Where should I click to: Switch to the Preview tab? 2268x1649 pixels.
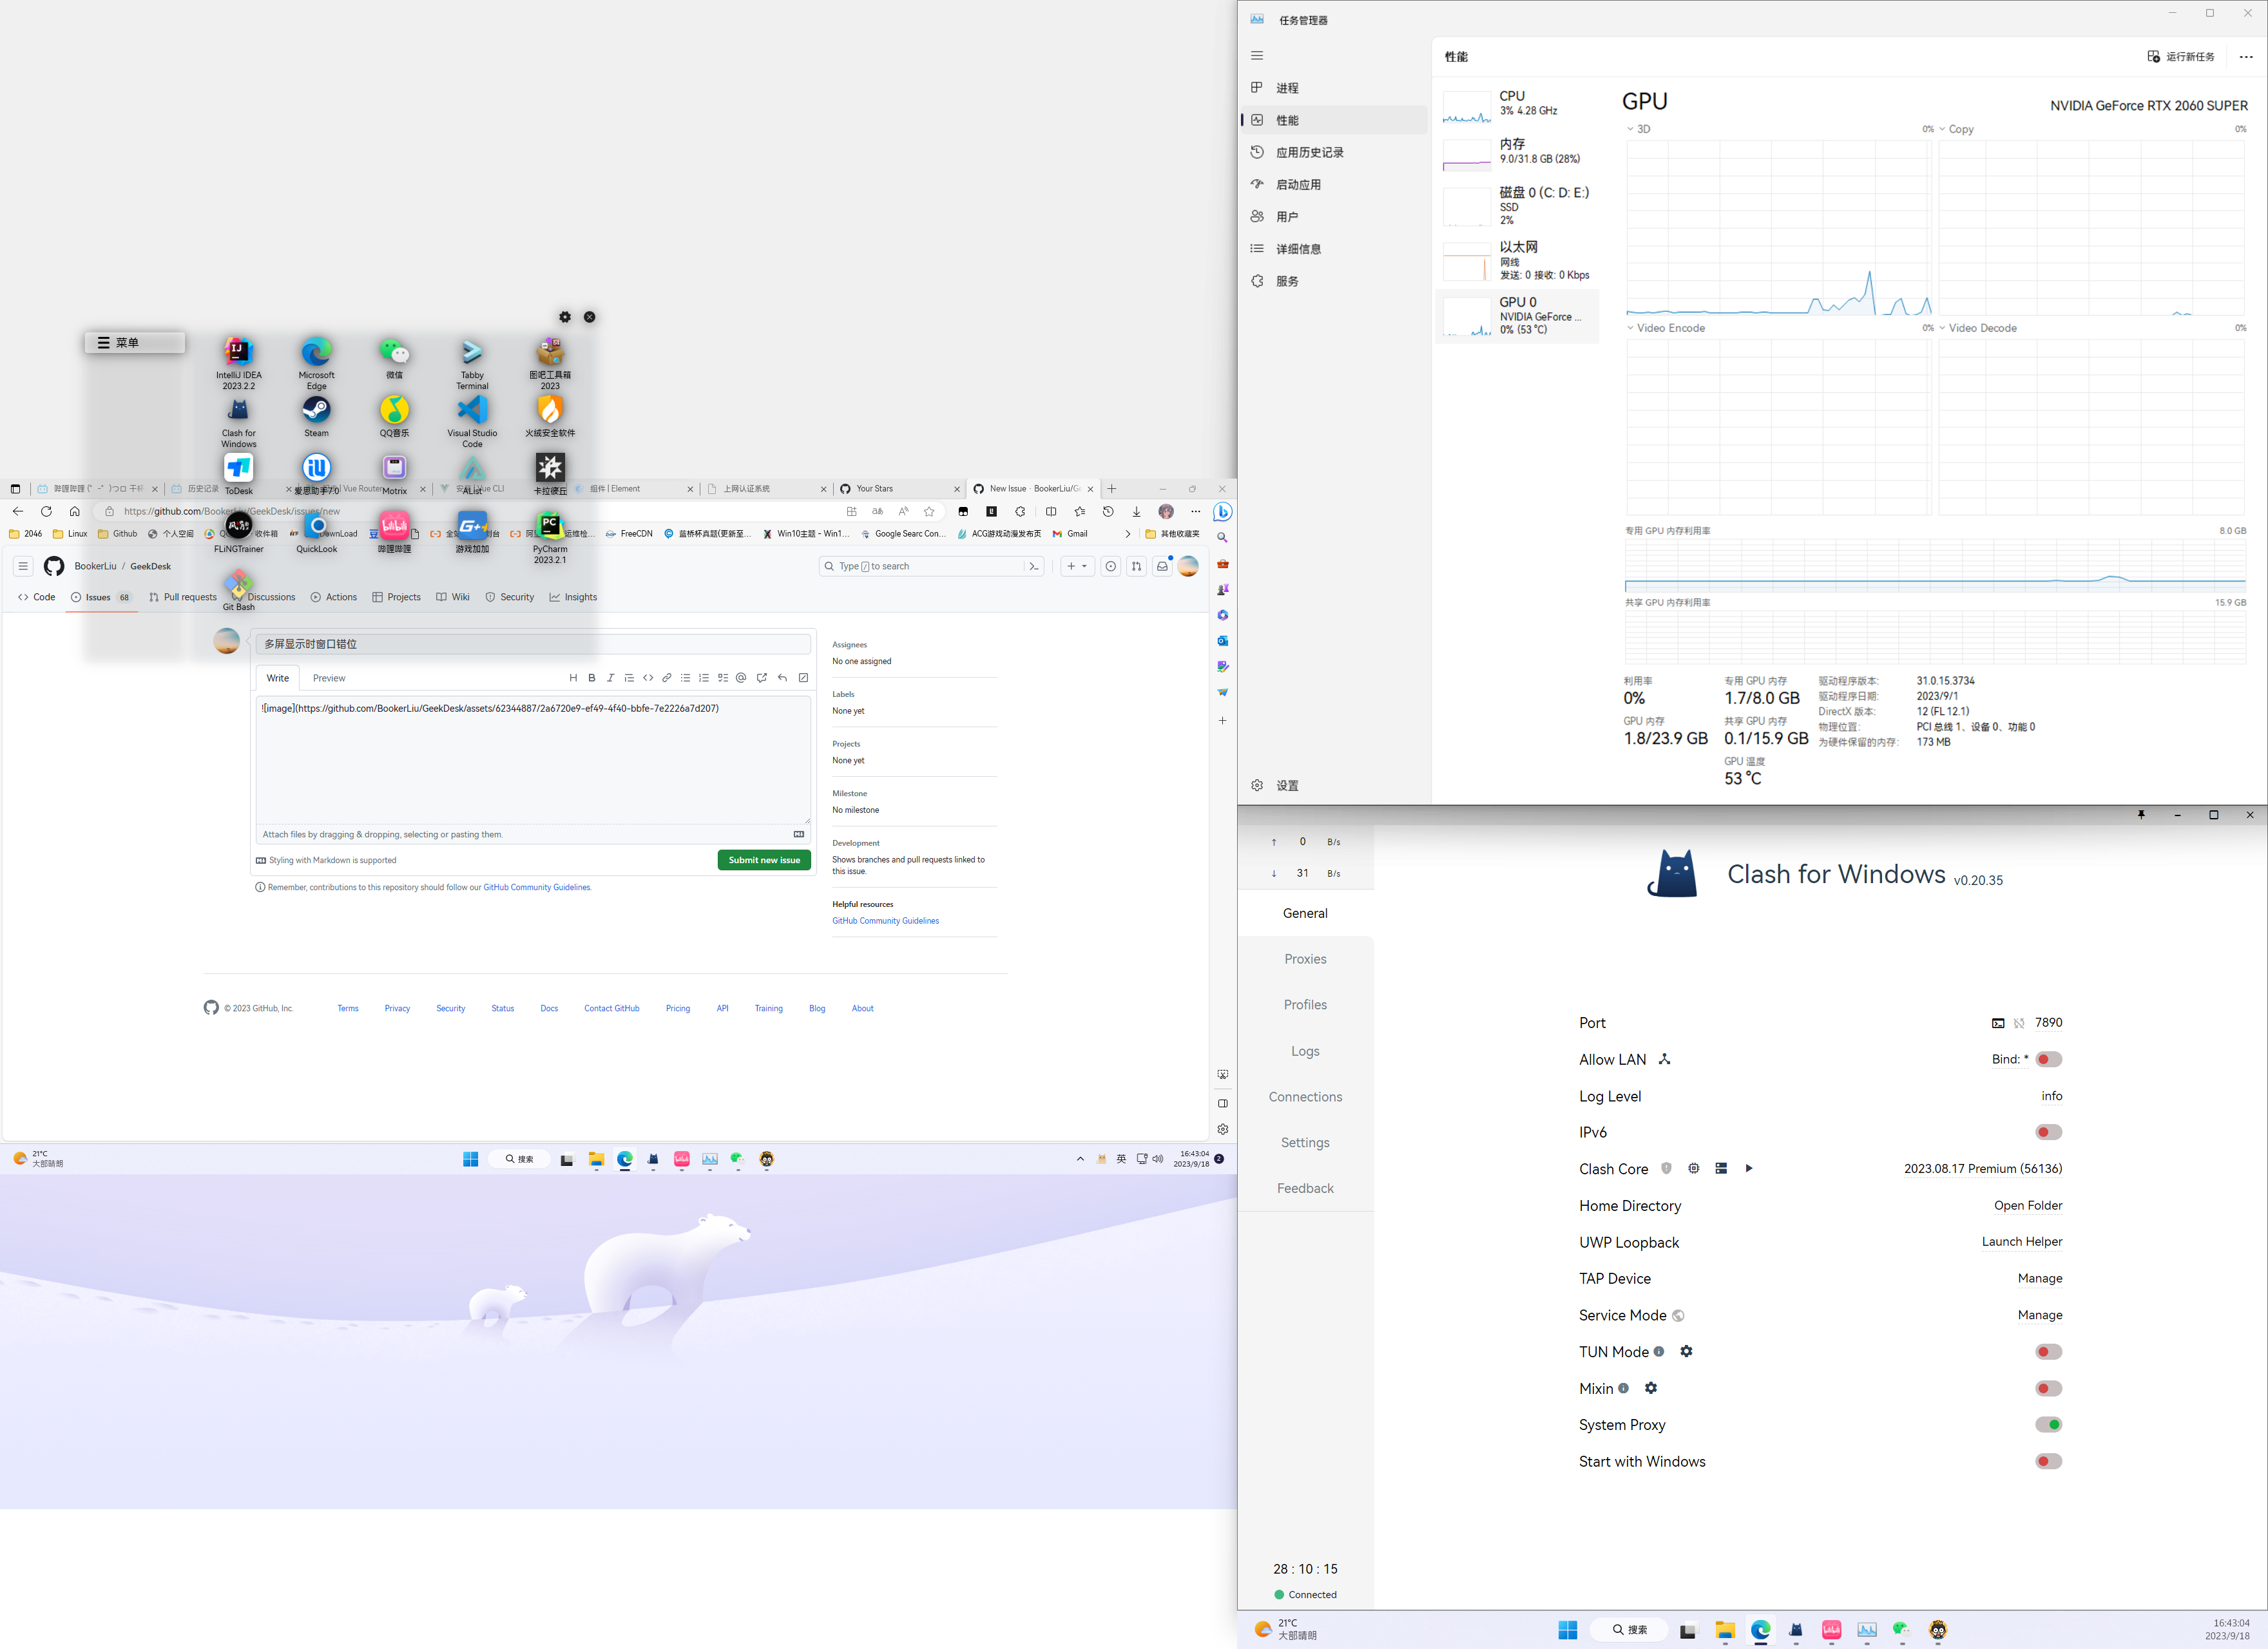coord(329,677)
